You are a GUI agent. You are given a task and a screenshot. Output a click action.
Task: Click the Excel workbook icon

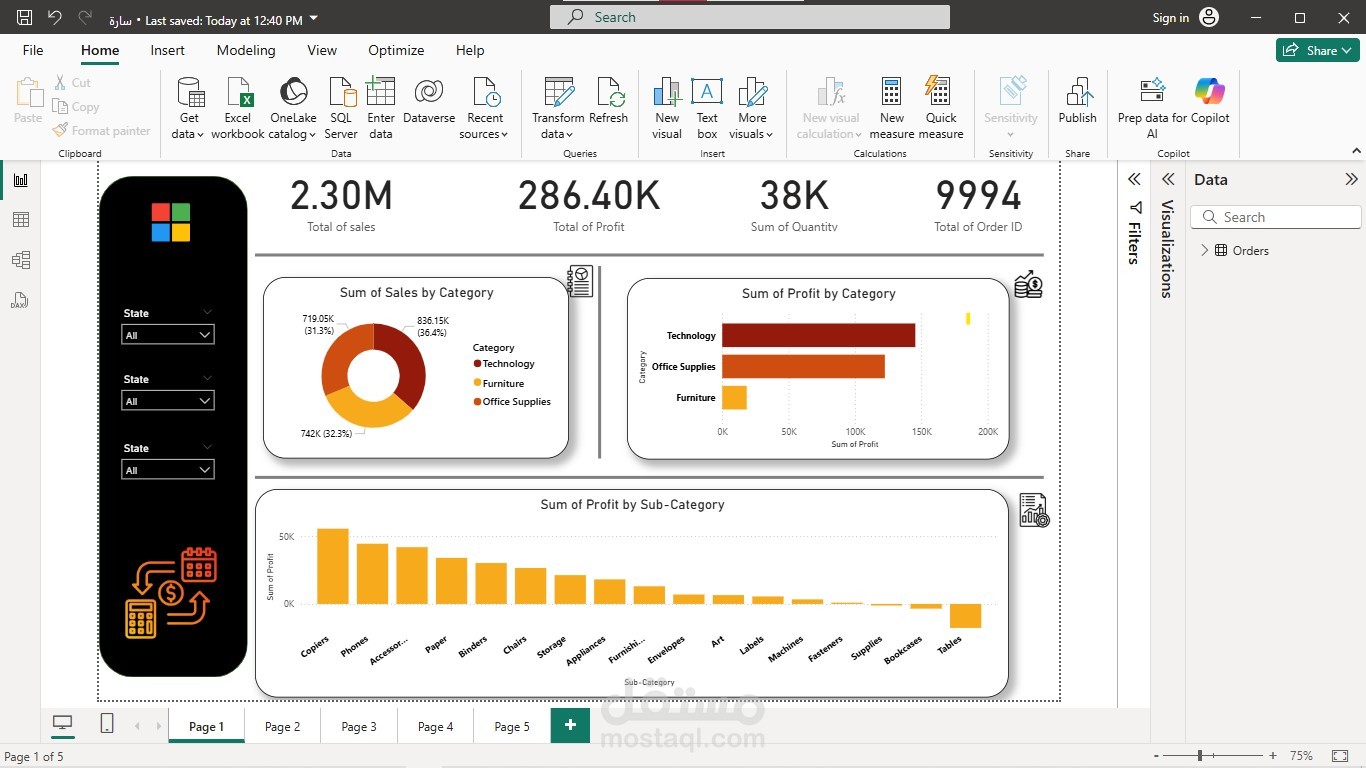click(238, 93)
